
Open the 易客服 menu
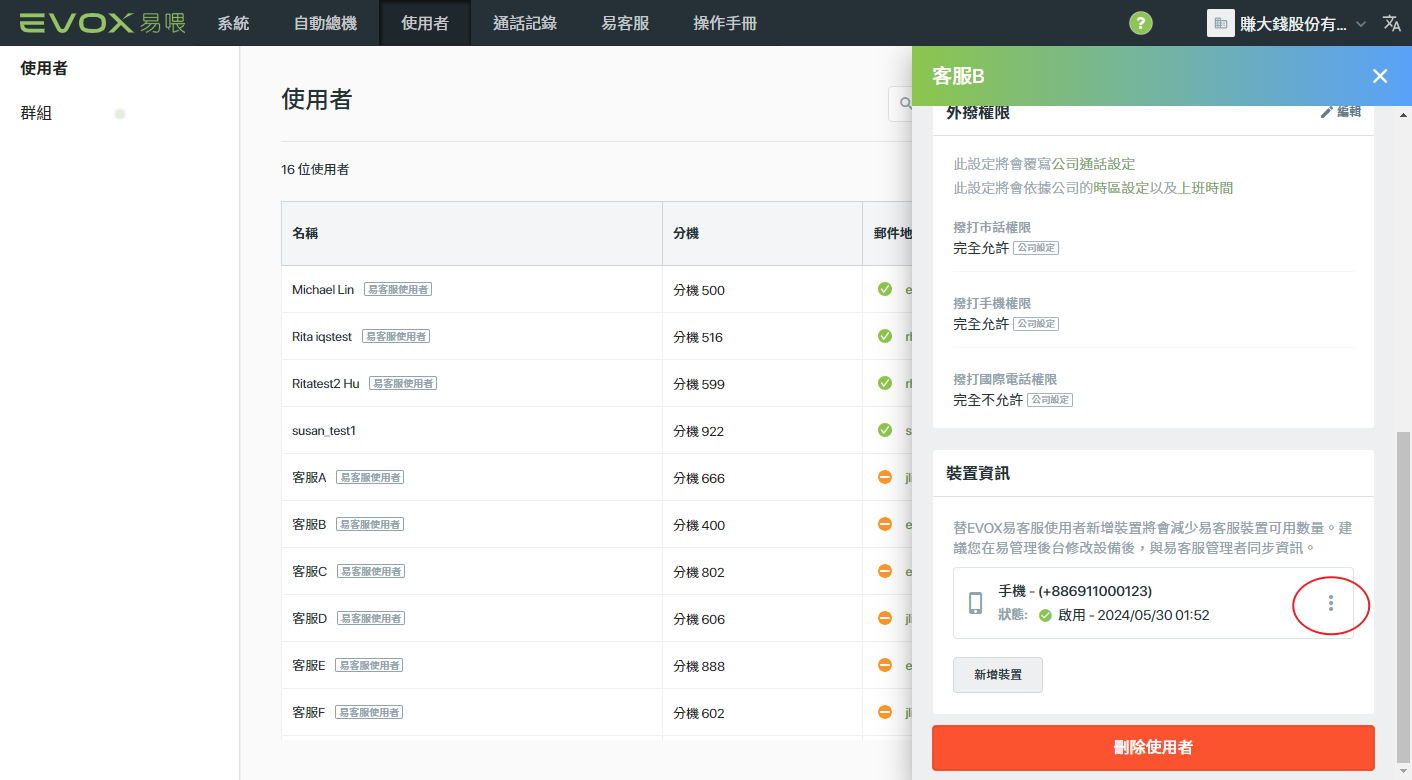(625, 23)
